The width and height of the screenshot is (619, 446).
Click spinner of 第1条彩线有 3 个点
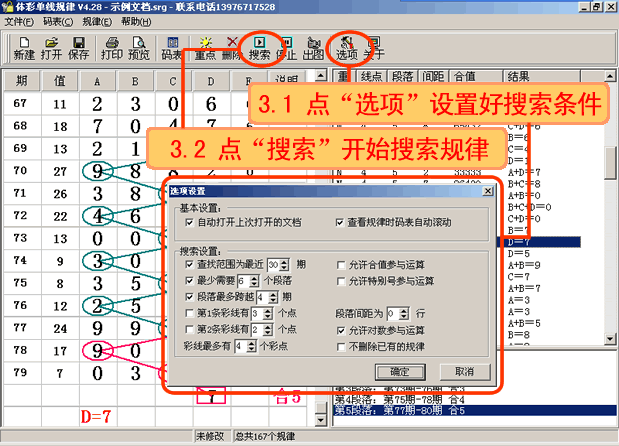coord(268,314)
